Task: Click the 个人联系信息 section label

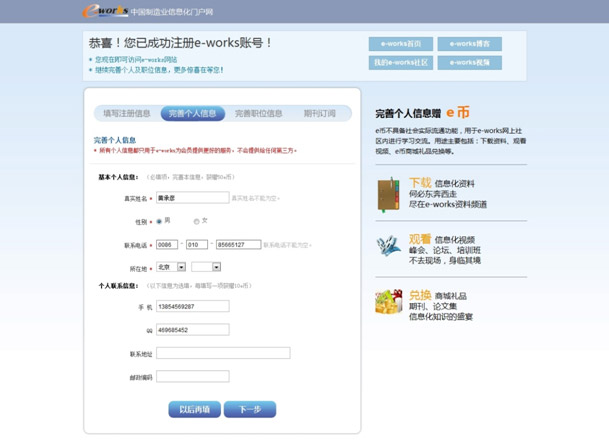Action: [x=118, y=286]
